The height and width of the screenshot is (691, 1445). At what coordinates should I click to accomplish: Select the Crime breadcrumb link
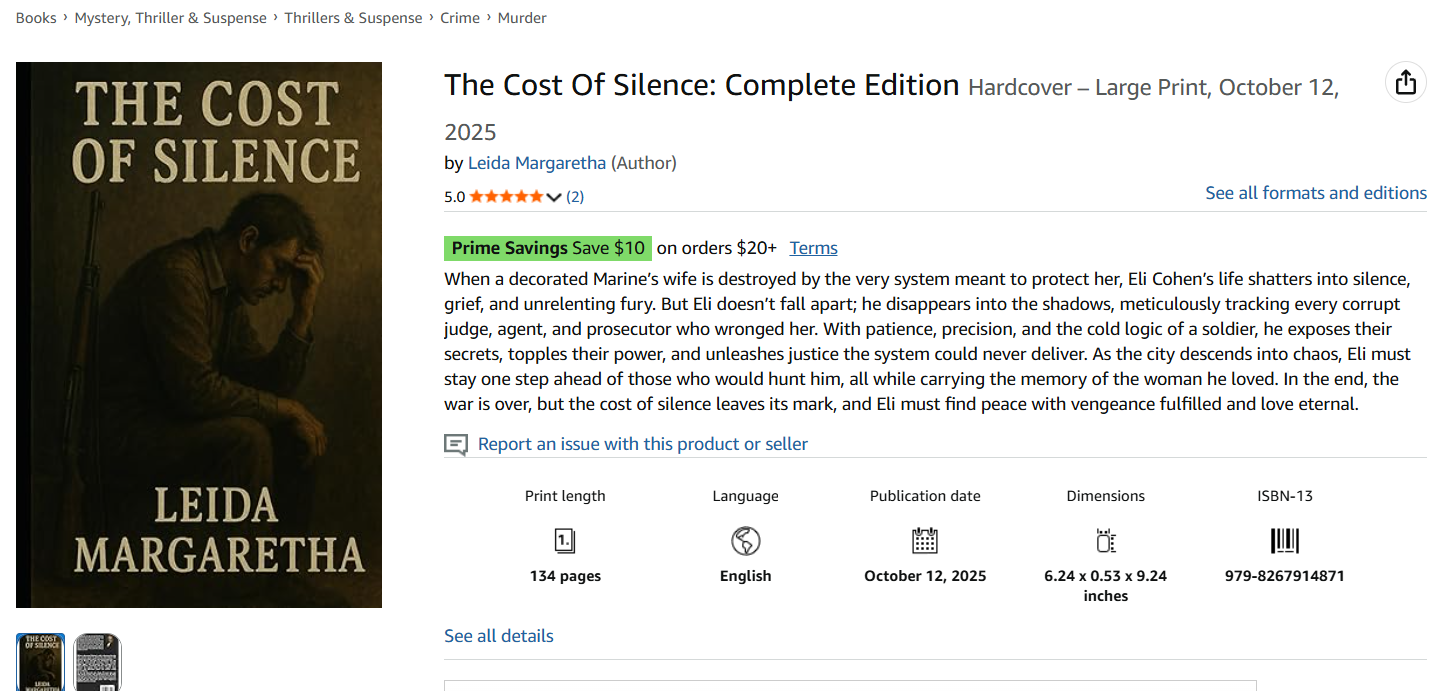click(x=460, y=18)
